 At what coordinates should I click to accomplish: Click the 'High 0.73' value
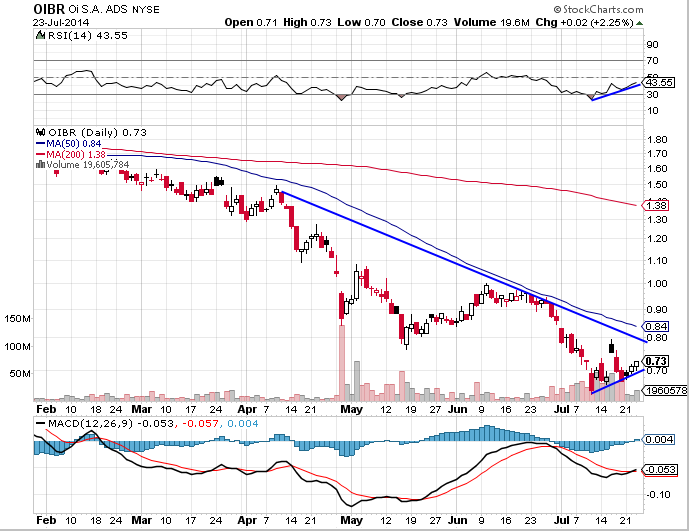(x=307, y=22)
